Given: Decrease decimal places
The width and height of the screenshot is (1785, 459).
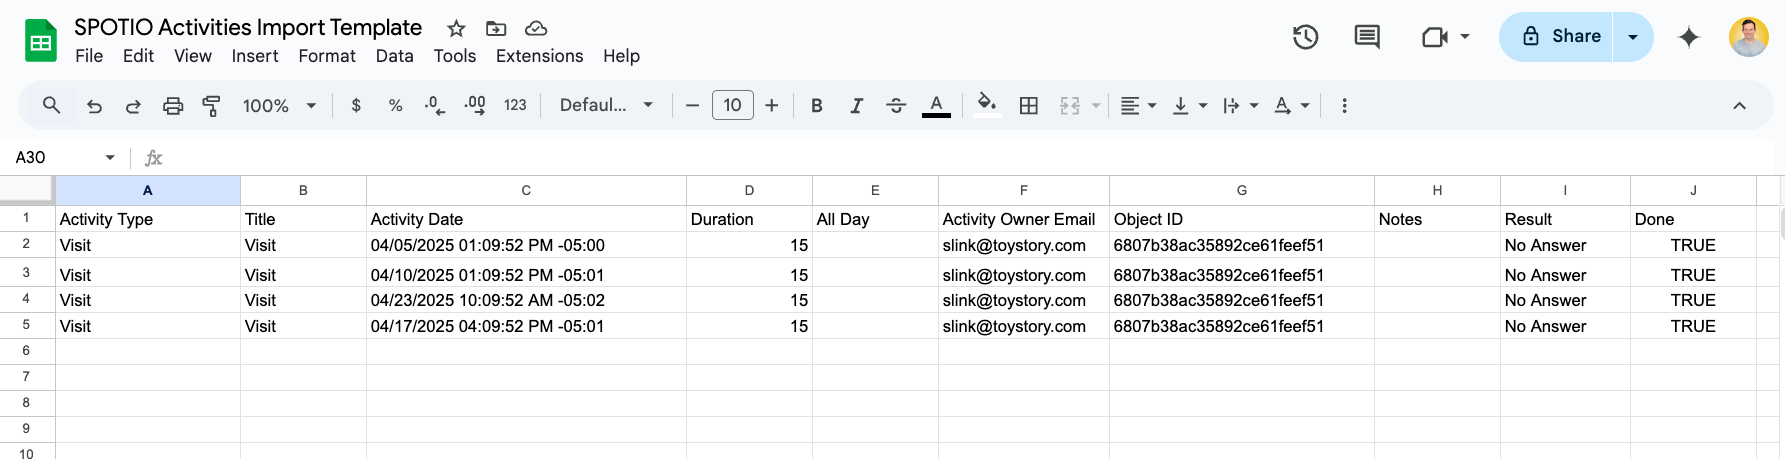Looking at the screenshot, I should tap(435, 105).
